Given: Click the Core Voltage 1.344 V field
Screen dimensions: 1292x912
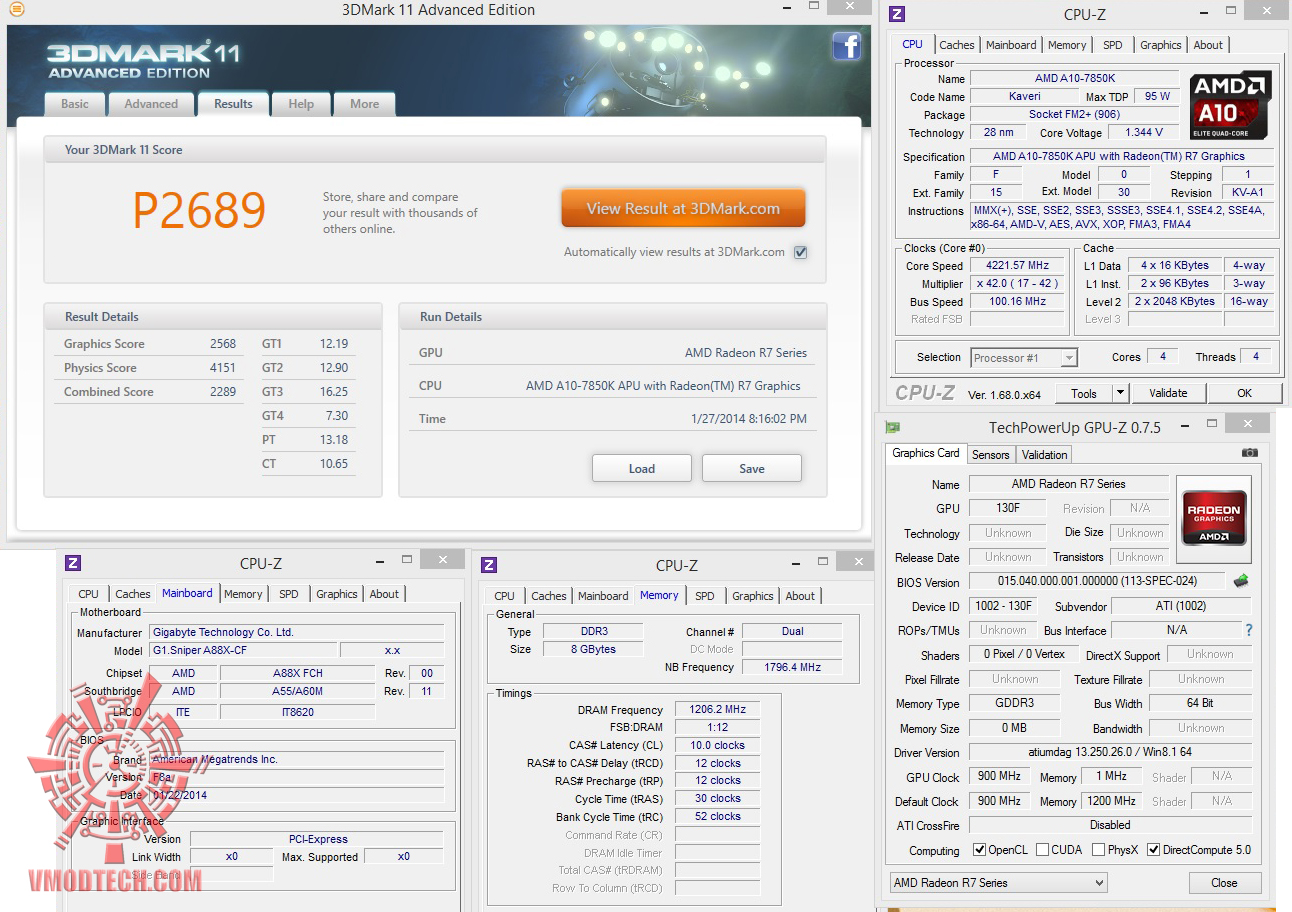Looking at the screenshot, I should tap(1143, 132).
